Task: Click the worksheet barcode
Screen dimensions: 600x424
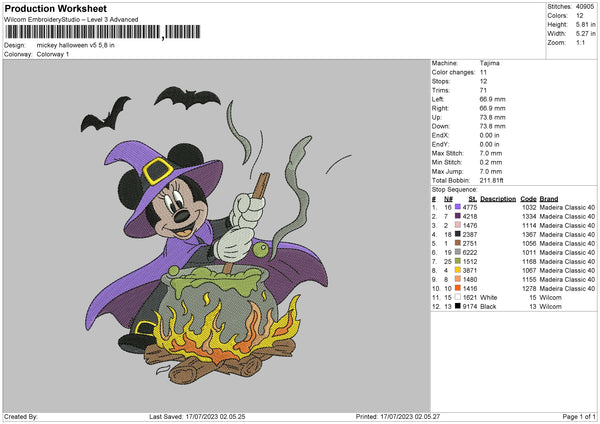Action: pyautogui.click(x=103, y=32)
